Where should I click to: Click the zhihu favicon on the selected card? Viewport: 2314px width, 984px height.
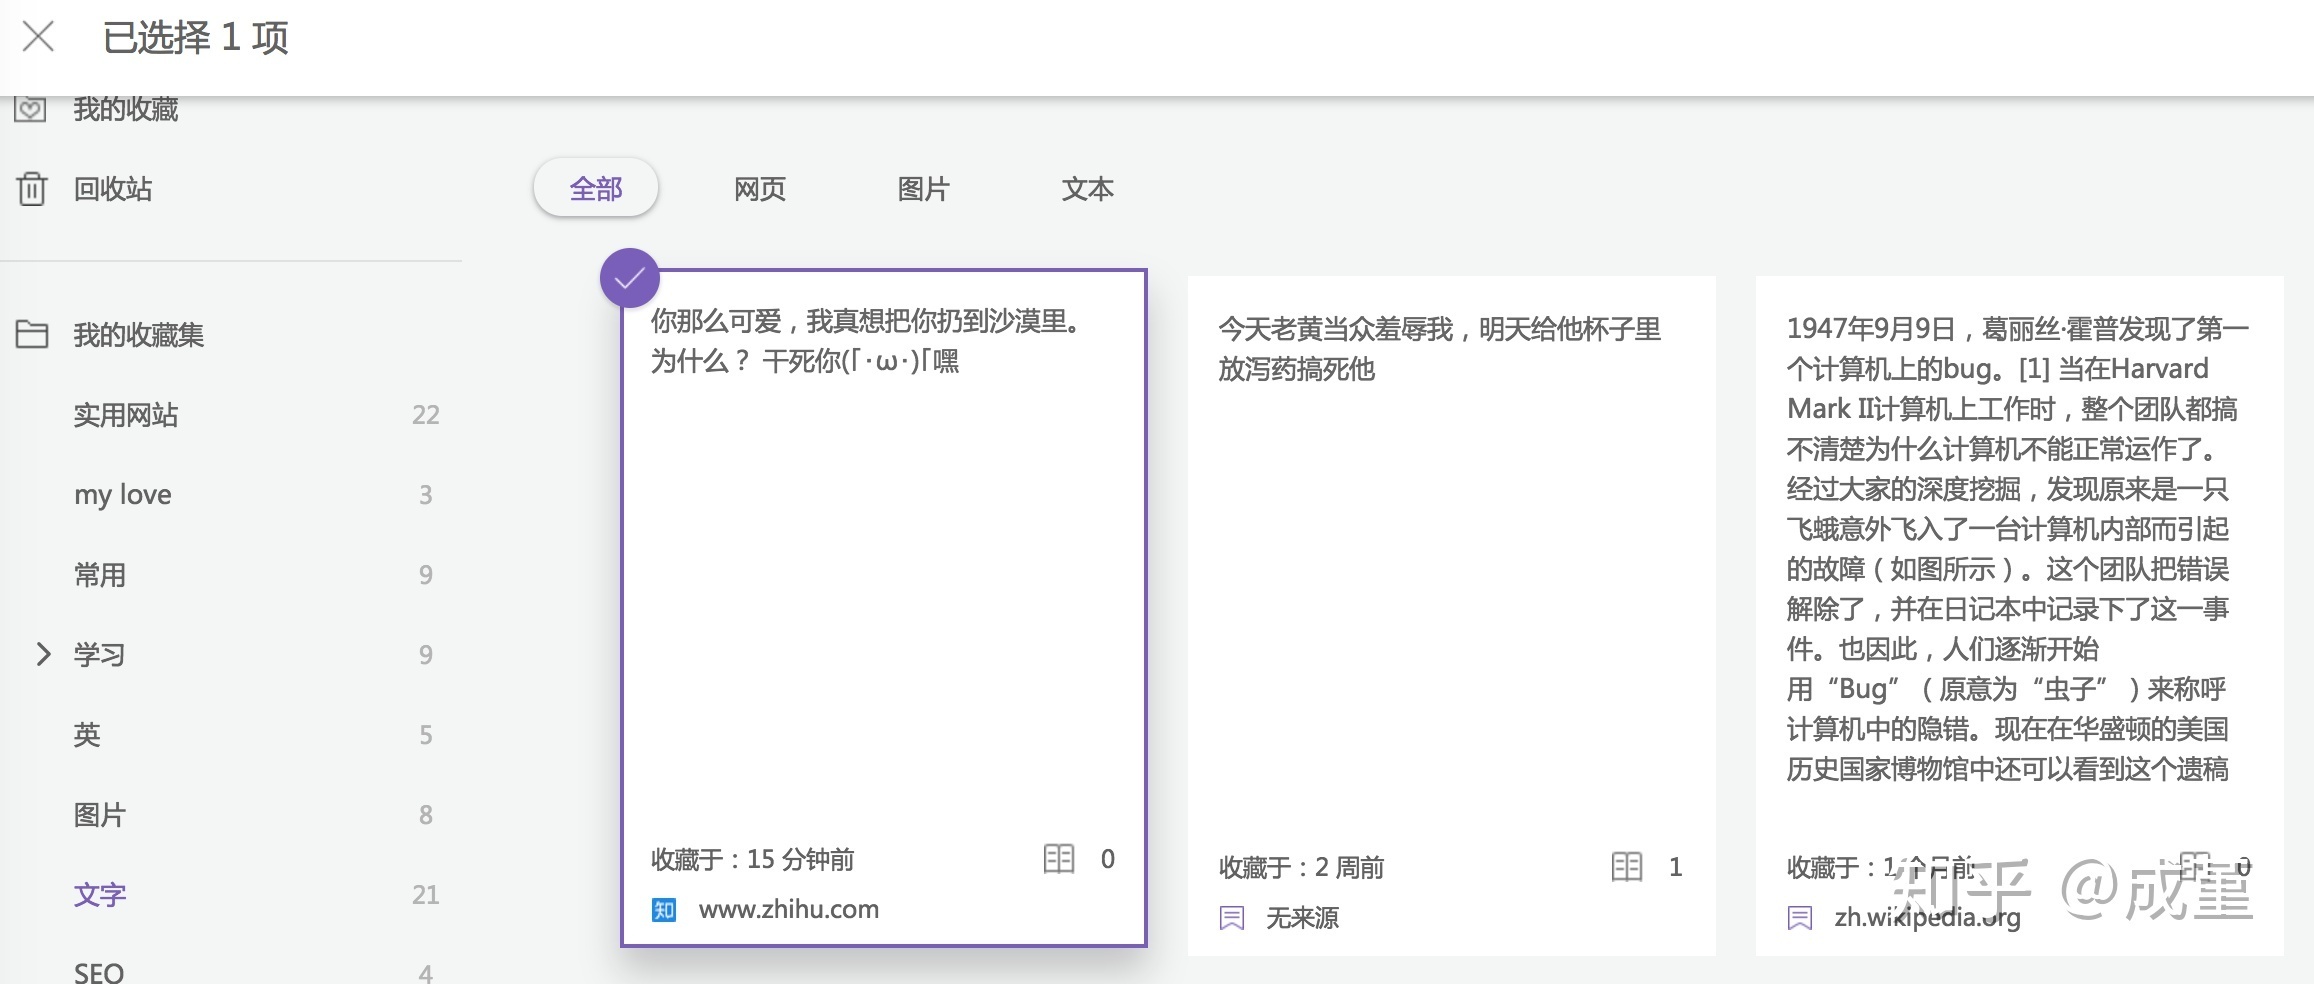click(x=664, y=910)
